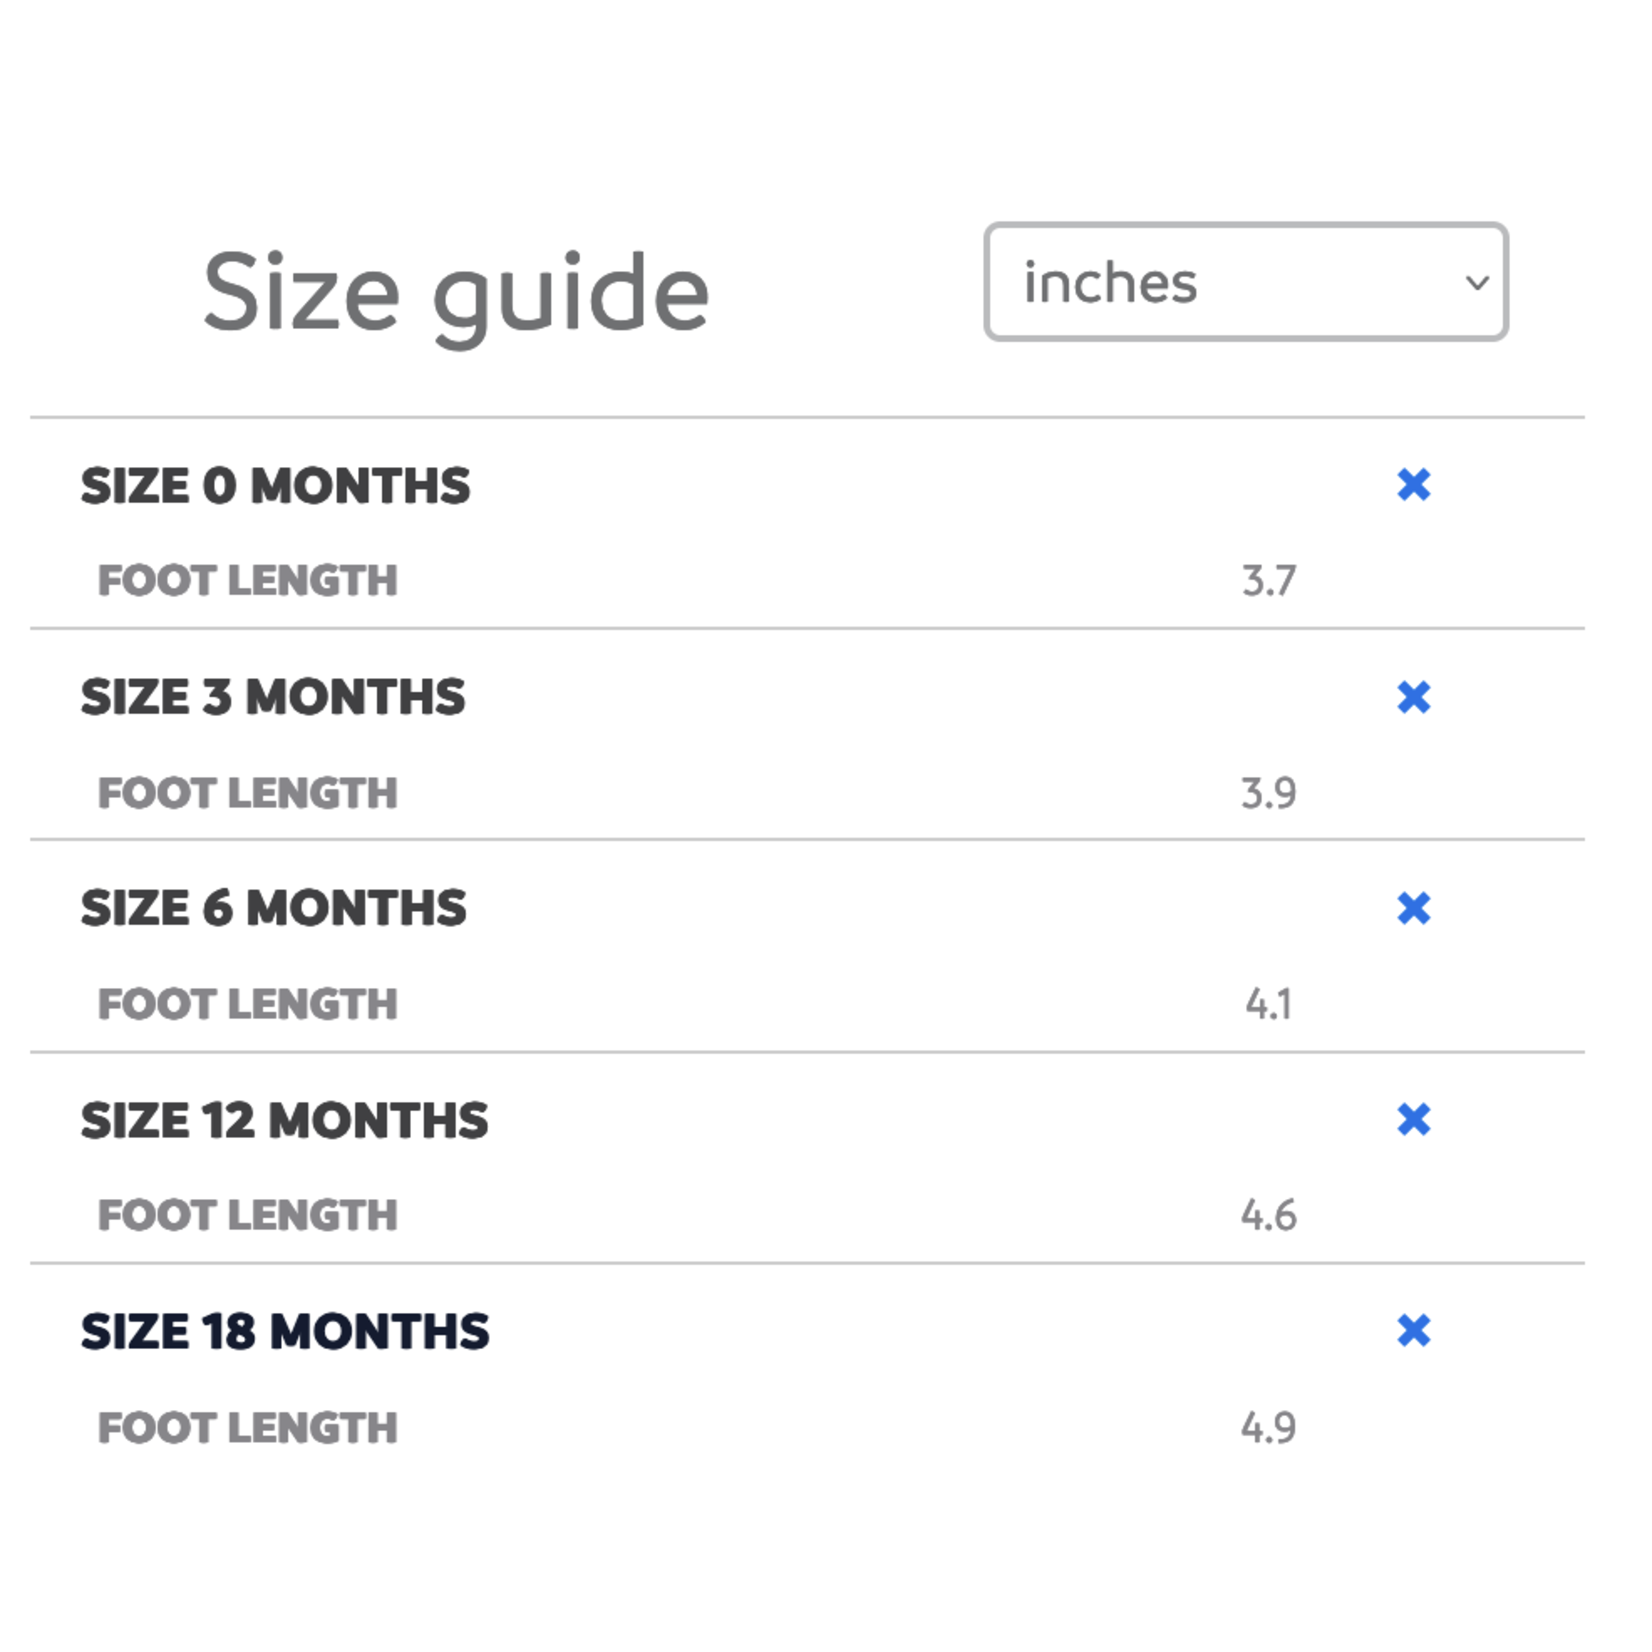Select the 4.9 foot length value
Image resolution: width=1652 pixels, height=1652 pixels.
(x=1268, y=1427)
